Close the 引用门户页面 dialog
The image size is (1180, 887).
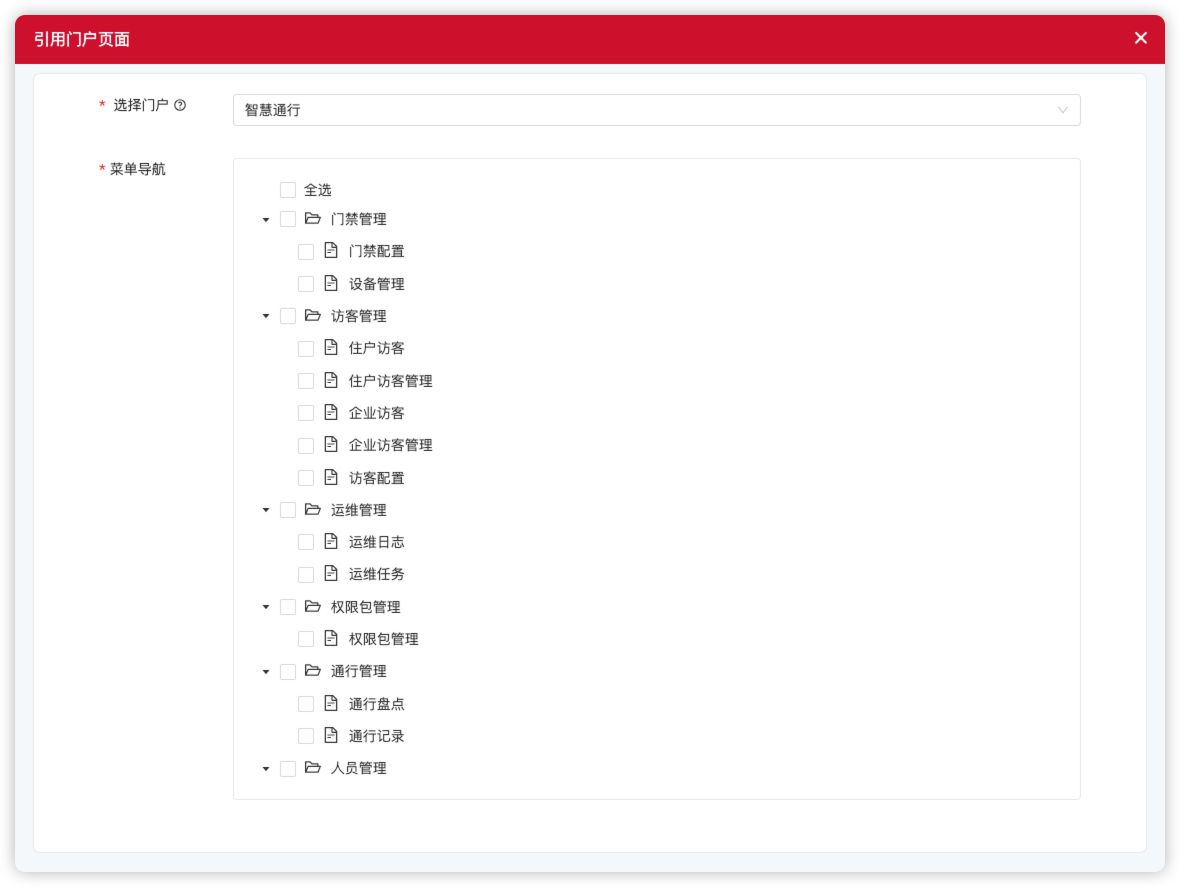(1141, 38)
